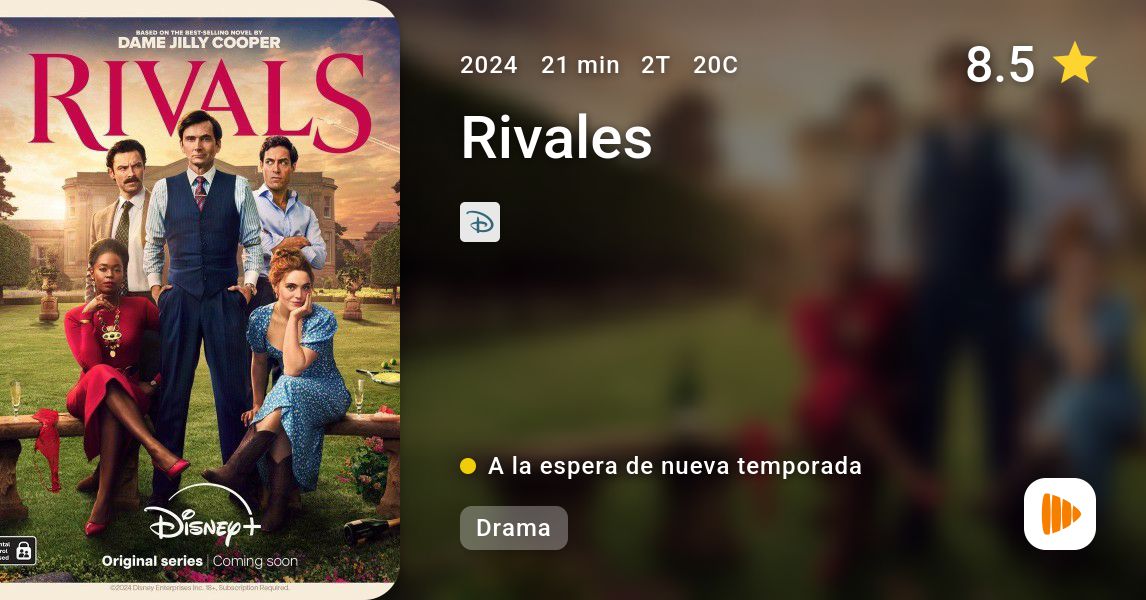This screenshot has width=1146, height=600.
Task: Click 'Original series' text on poster
Action: coord(152,561)
